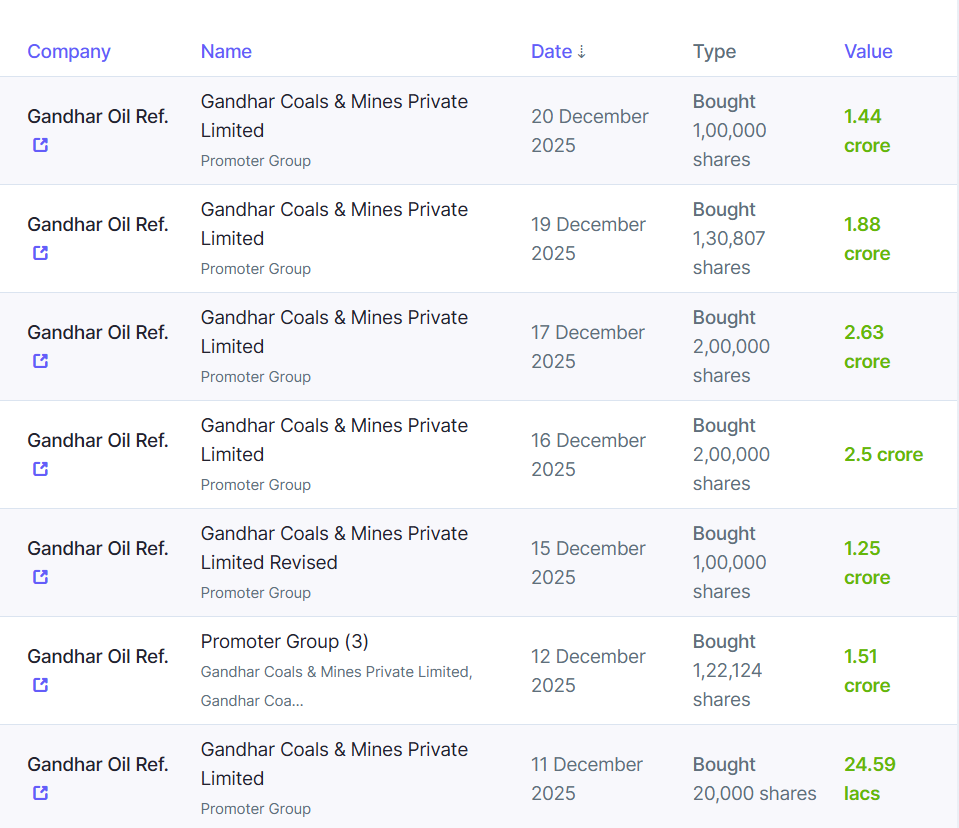
Task: Open external link icon in 20 December row
Action: 40,145
